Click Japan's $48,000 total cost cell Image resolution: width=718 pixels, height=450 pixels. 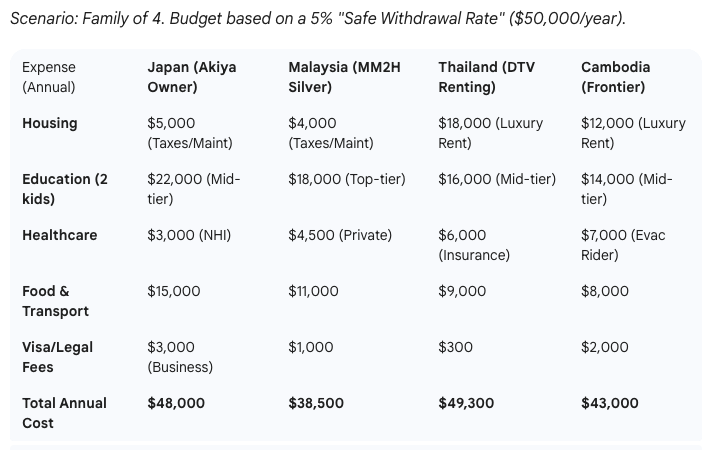pyautogui.click(x=176, y=403)
